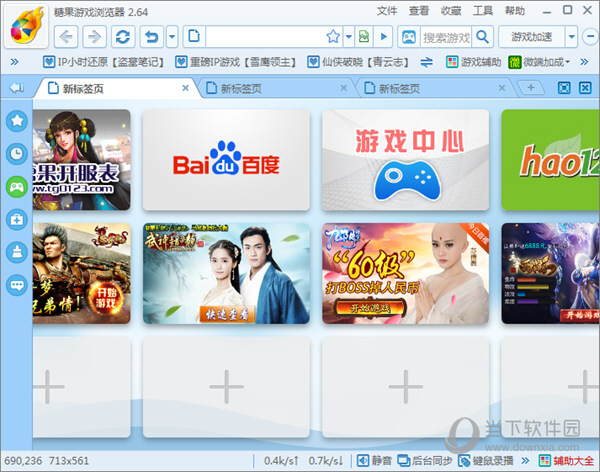Toggle 静音 mute in status bar
This screenshot has width=600, height=472.
click(374, 461)
